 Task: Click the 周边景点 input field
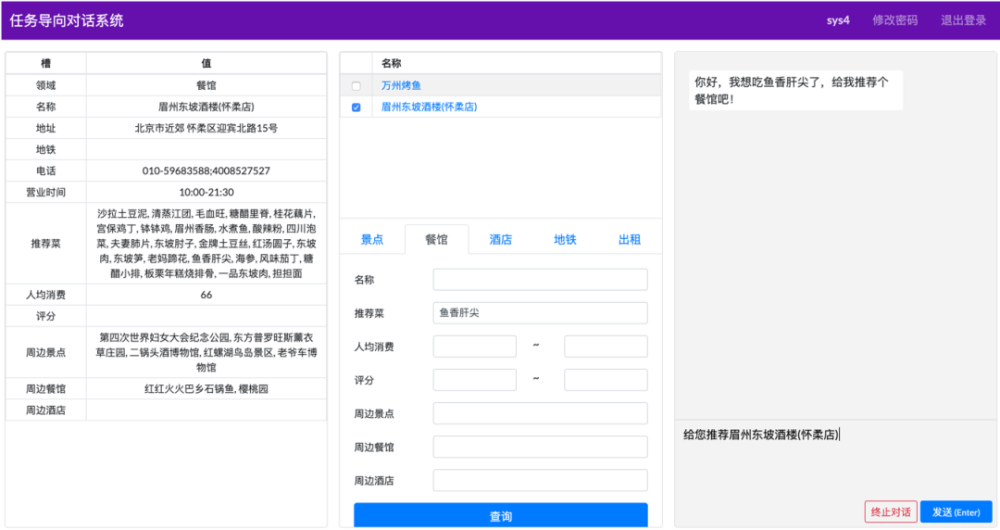(x=540, y=413)
